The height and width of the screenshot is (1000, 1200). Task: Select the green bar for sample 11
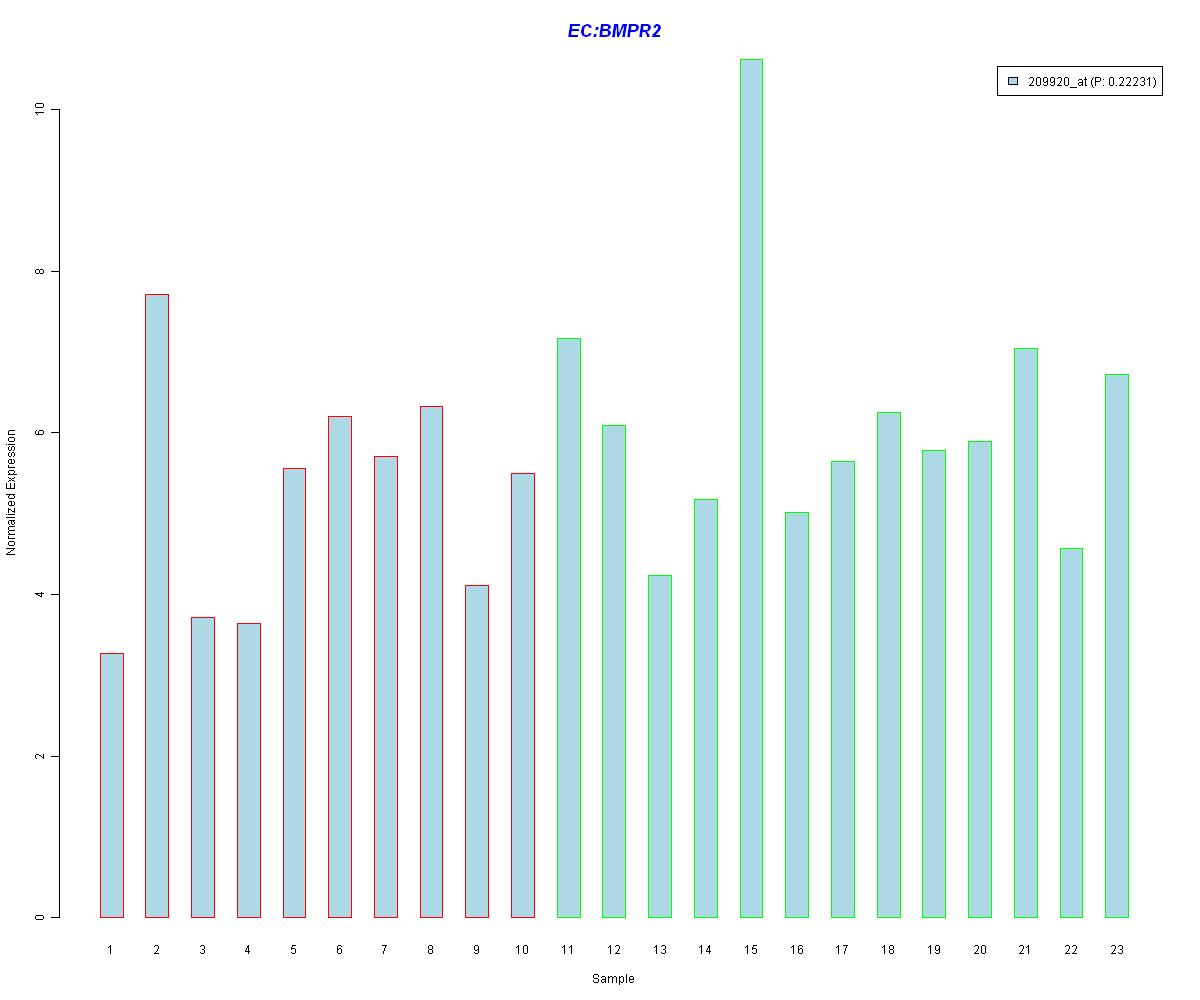click(568, 628)
